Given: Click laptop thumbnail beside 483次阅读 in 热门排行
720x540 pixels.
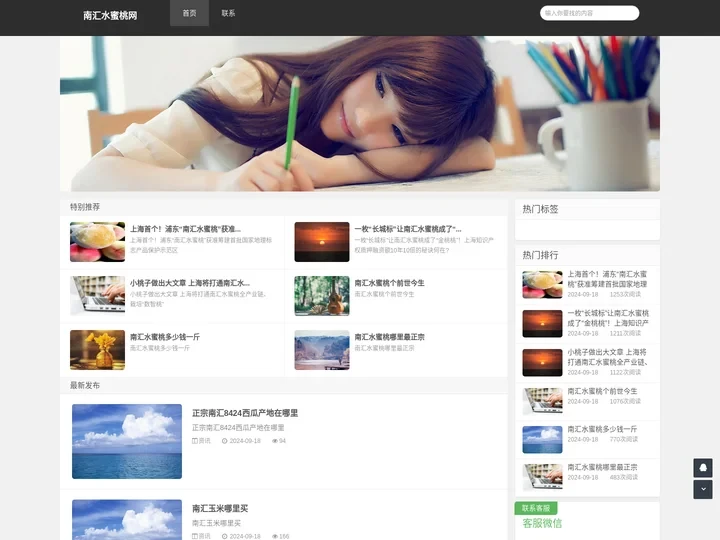Looking at the screenshot, I should pos(542,478).
